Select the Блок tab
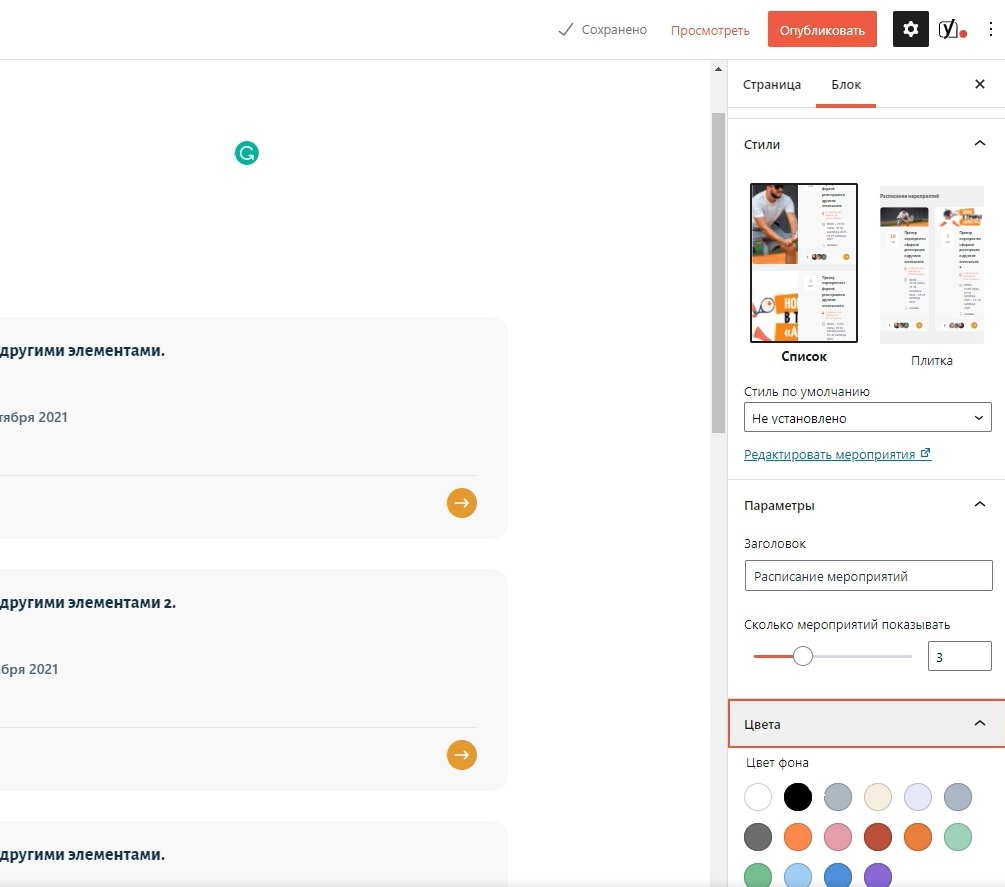 [846, 85]
